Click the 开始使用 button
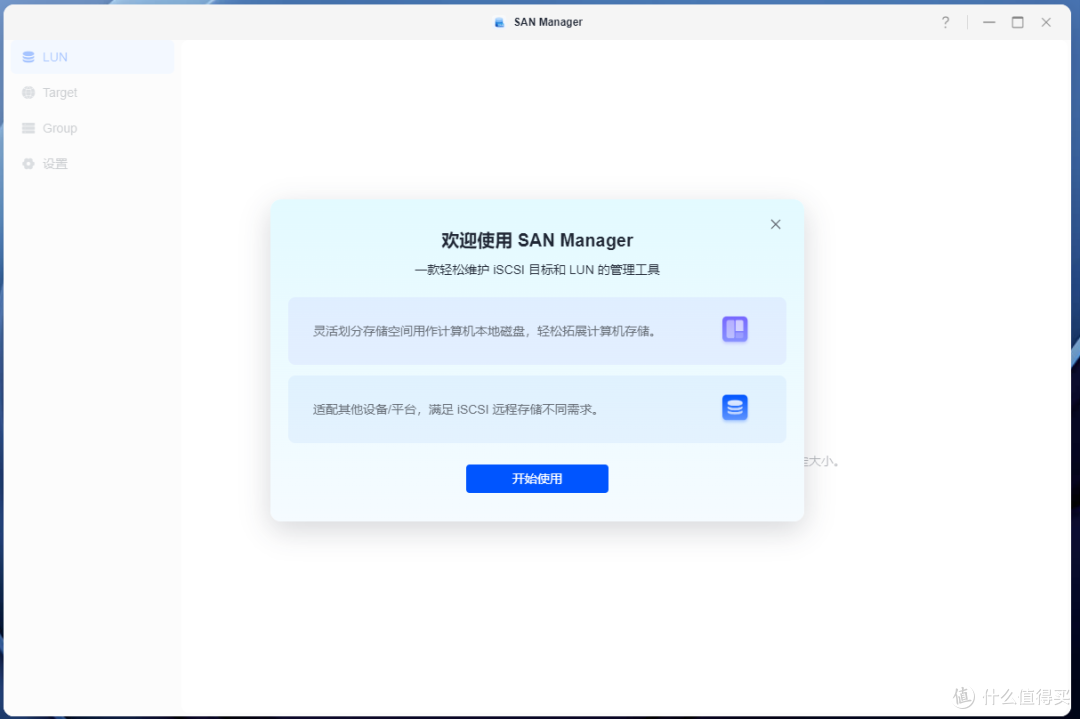The height and width of the screenshot is (719, 1080). [x=537, y=479]
